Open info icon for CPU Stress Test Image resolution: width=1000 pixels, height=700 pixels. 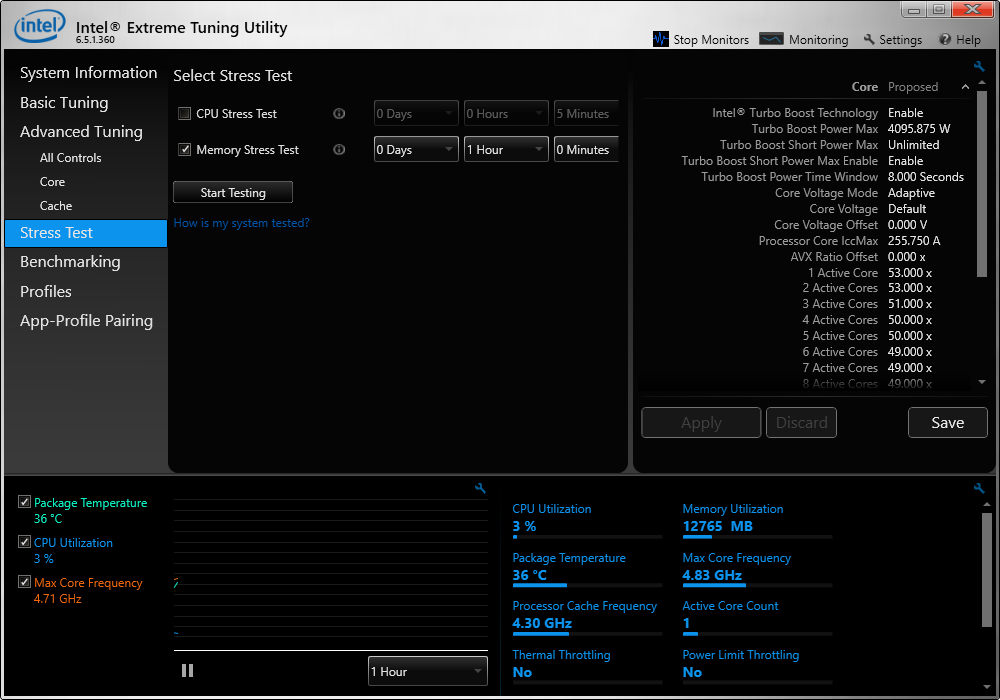pos(339,113)
